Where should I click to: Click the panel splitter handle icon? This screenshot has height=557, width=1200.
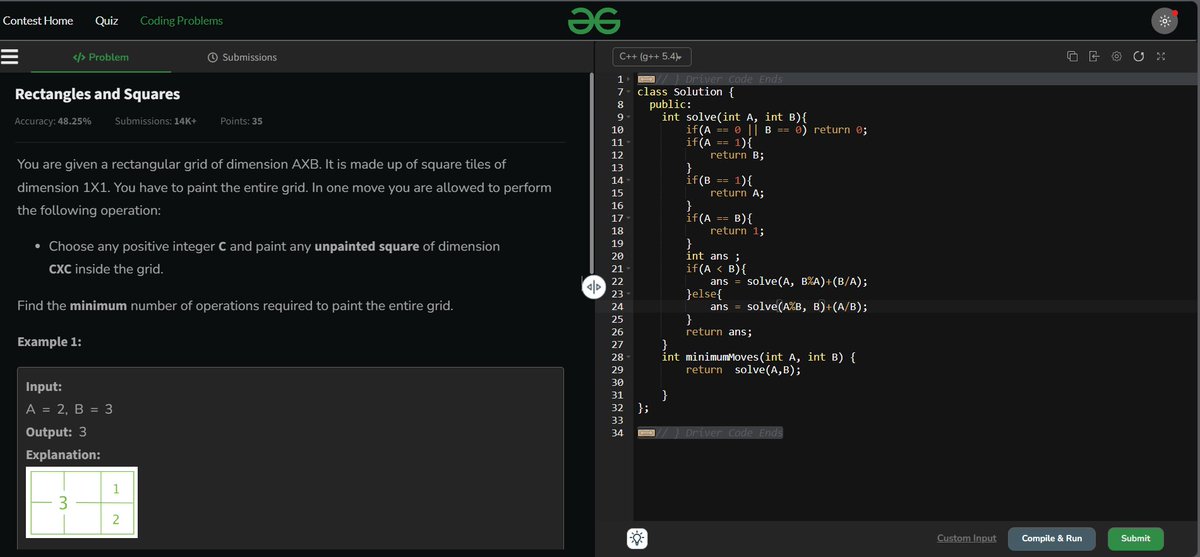point(592,287)
